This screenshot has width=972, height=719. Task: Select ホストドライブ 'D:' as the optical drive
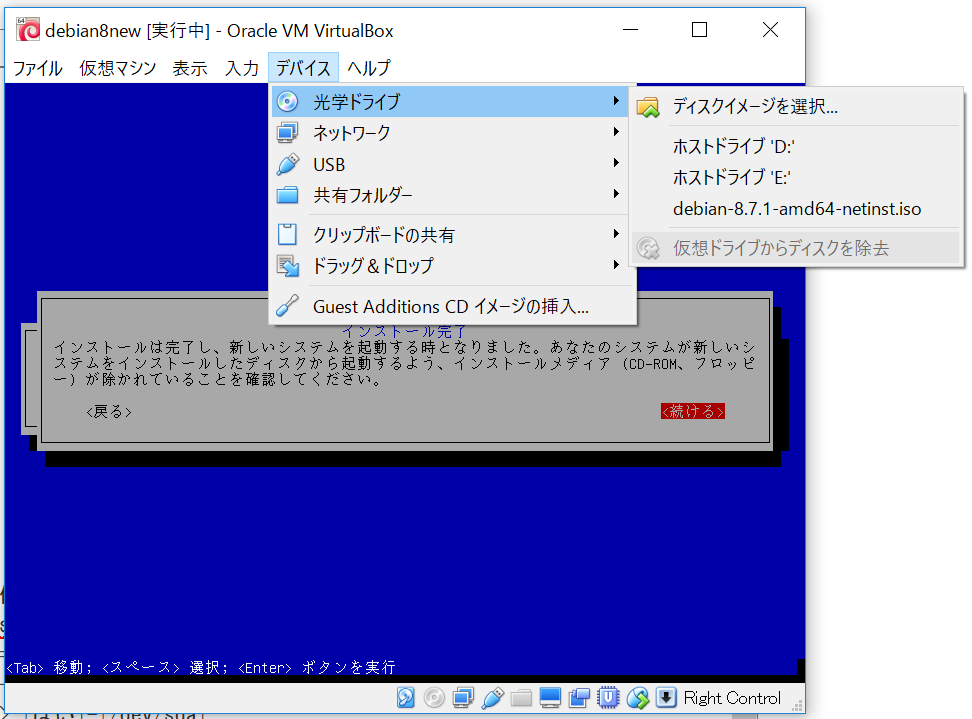click(736, 144)
